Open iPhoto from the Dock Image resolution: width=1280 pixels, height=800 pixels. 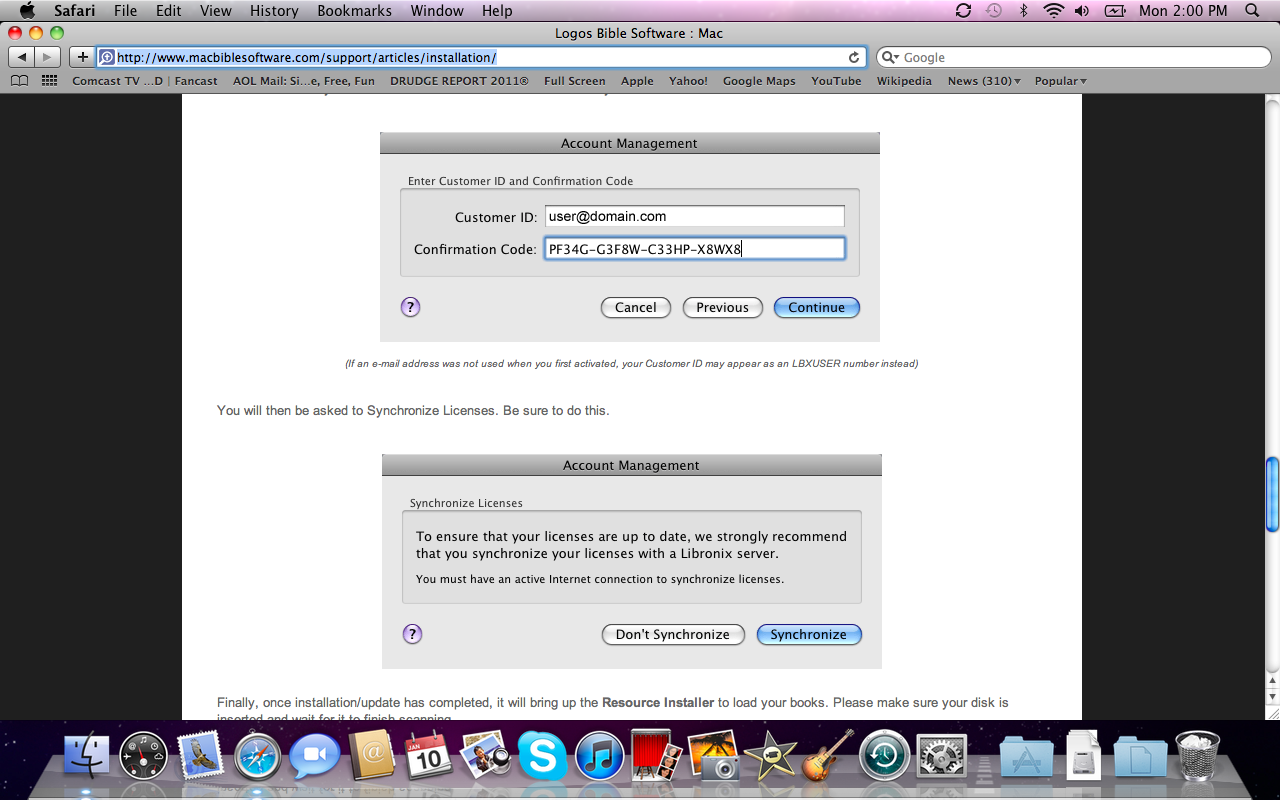click(714, 755)
